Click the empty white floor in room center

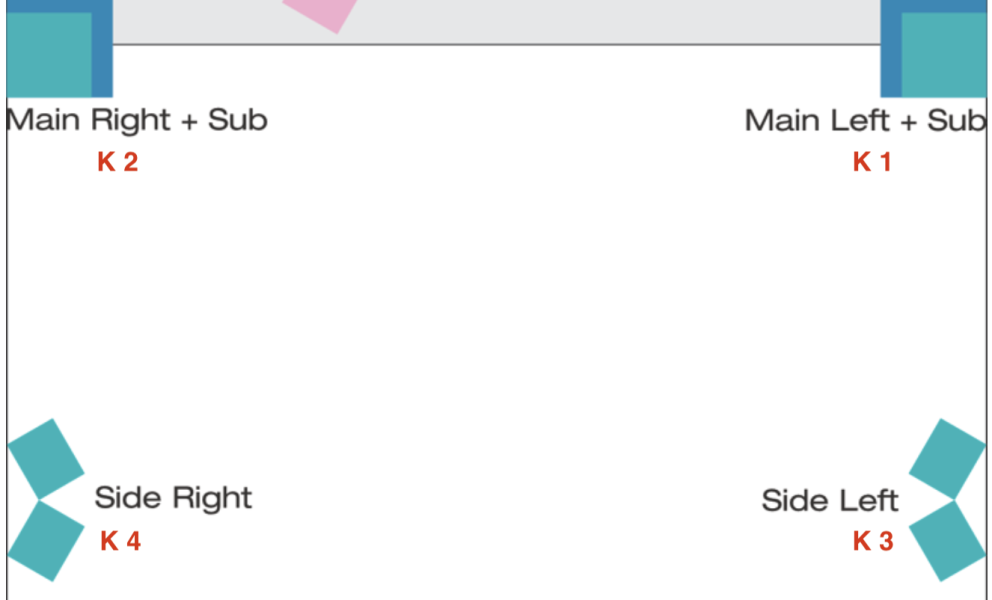point(496,300)
